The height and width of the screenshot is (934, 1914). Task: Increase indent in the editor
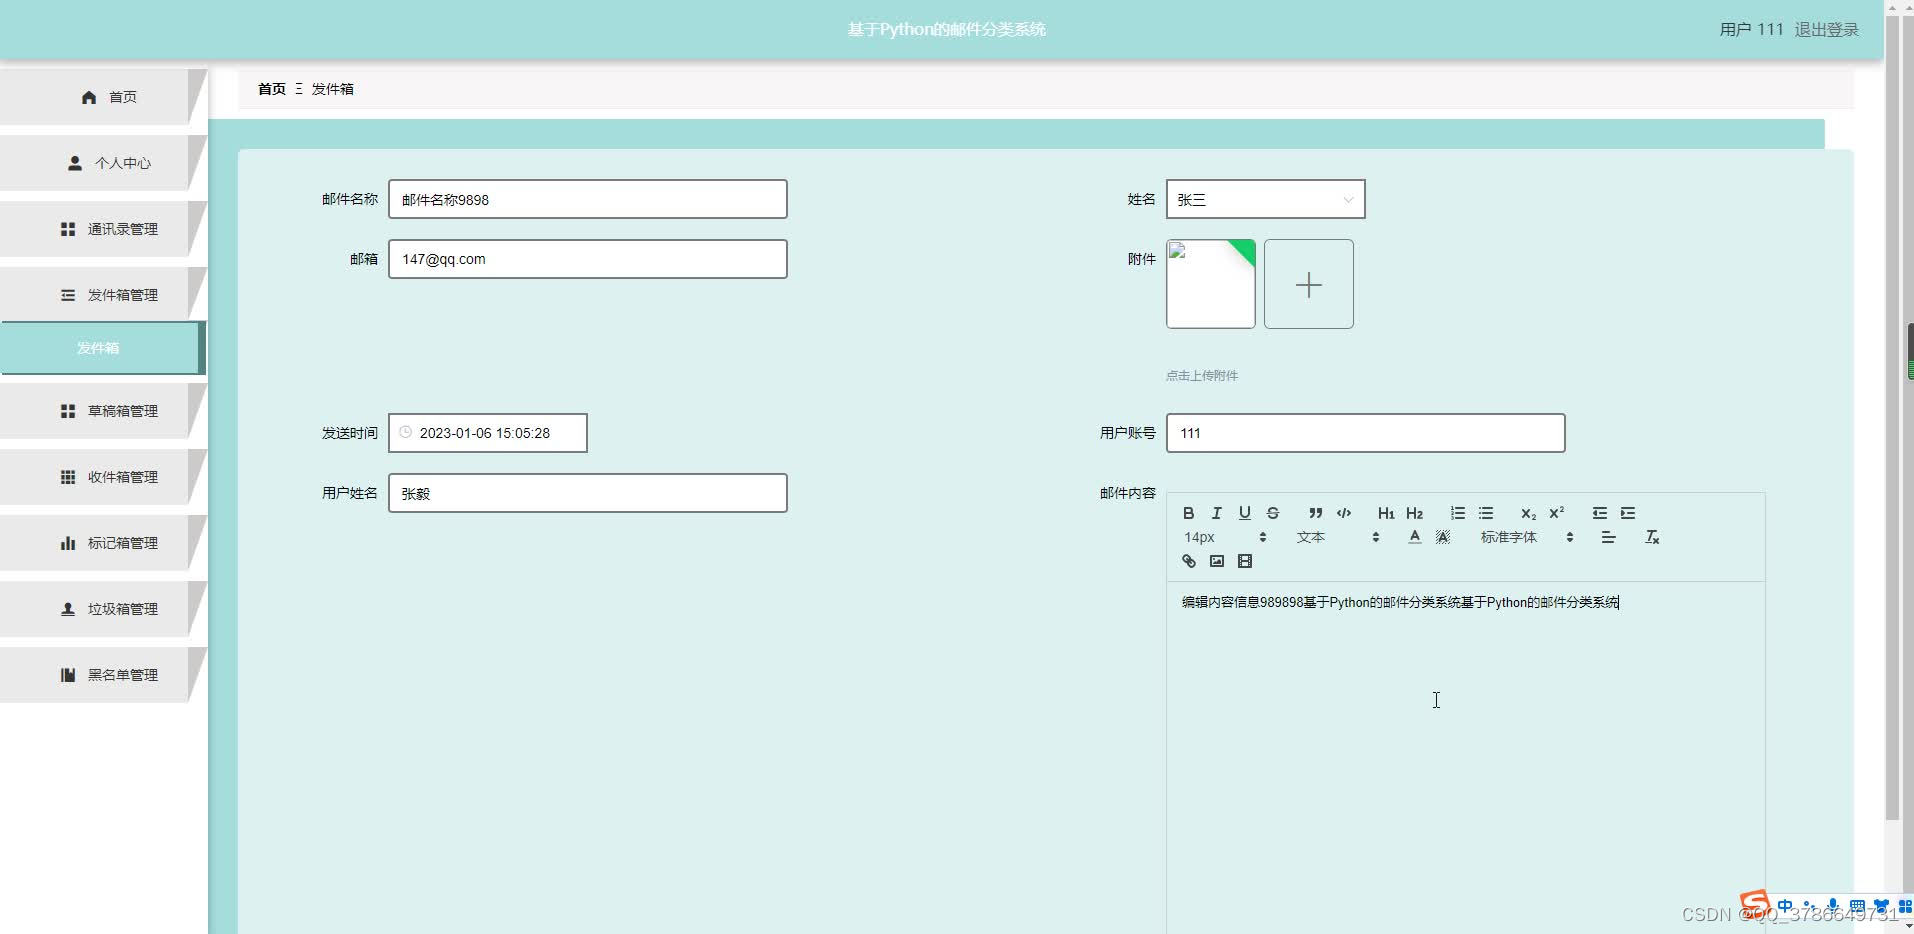click(1628, 513)
